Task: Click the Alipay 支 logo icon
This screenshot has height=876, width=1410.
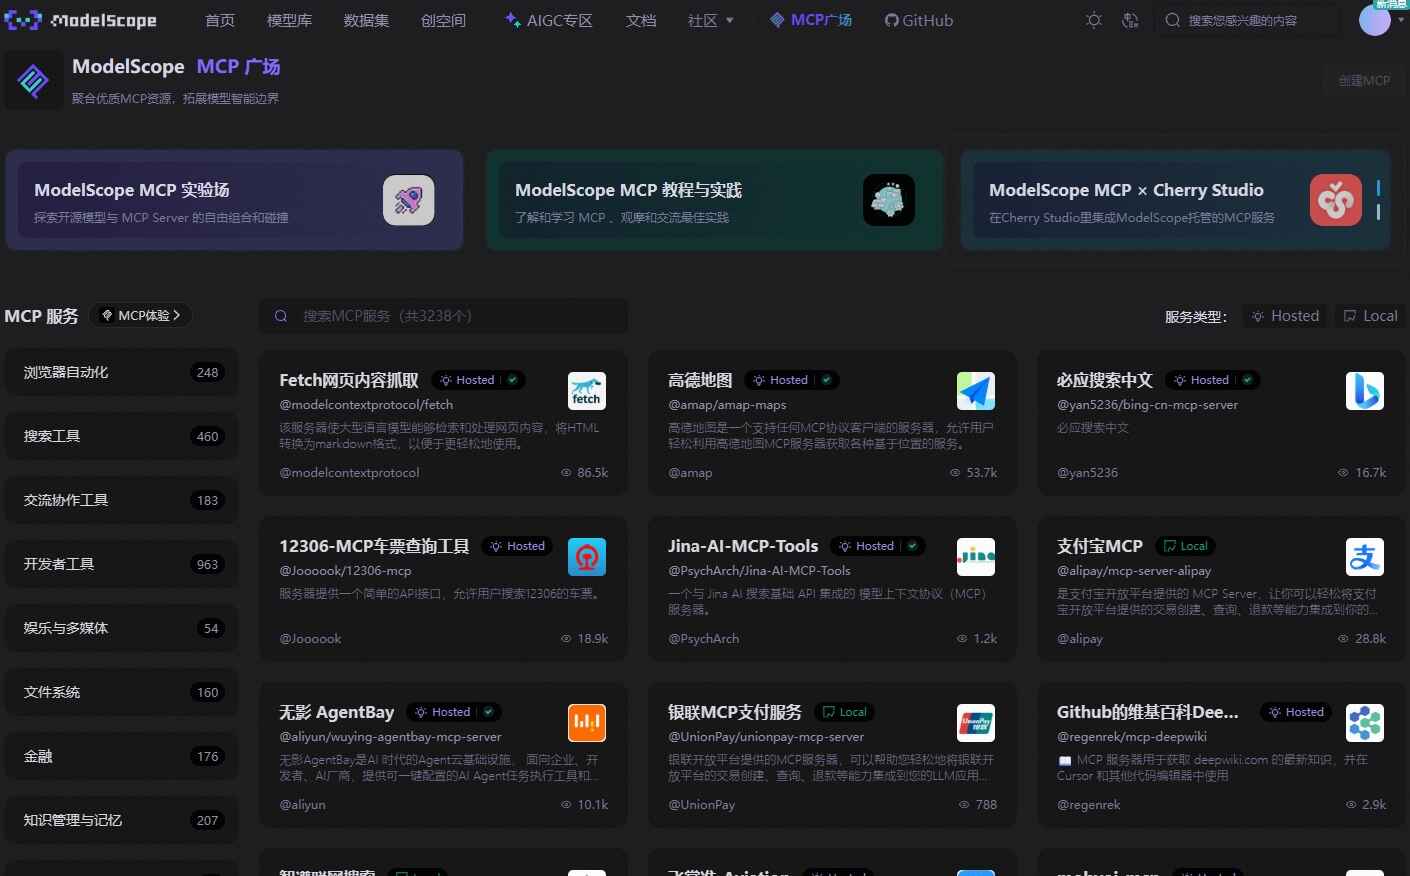Action: tap(1364, 557)
